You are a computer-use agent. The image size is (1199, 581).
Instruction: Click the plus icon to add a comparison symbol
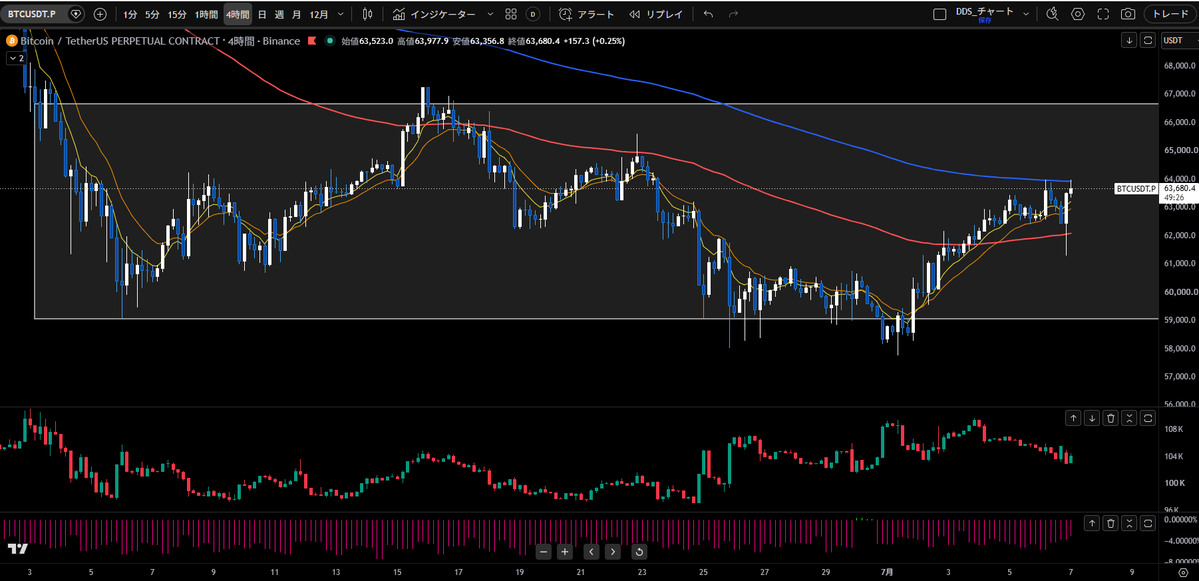coord(100,14)
